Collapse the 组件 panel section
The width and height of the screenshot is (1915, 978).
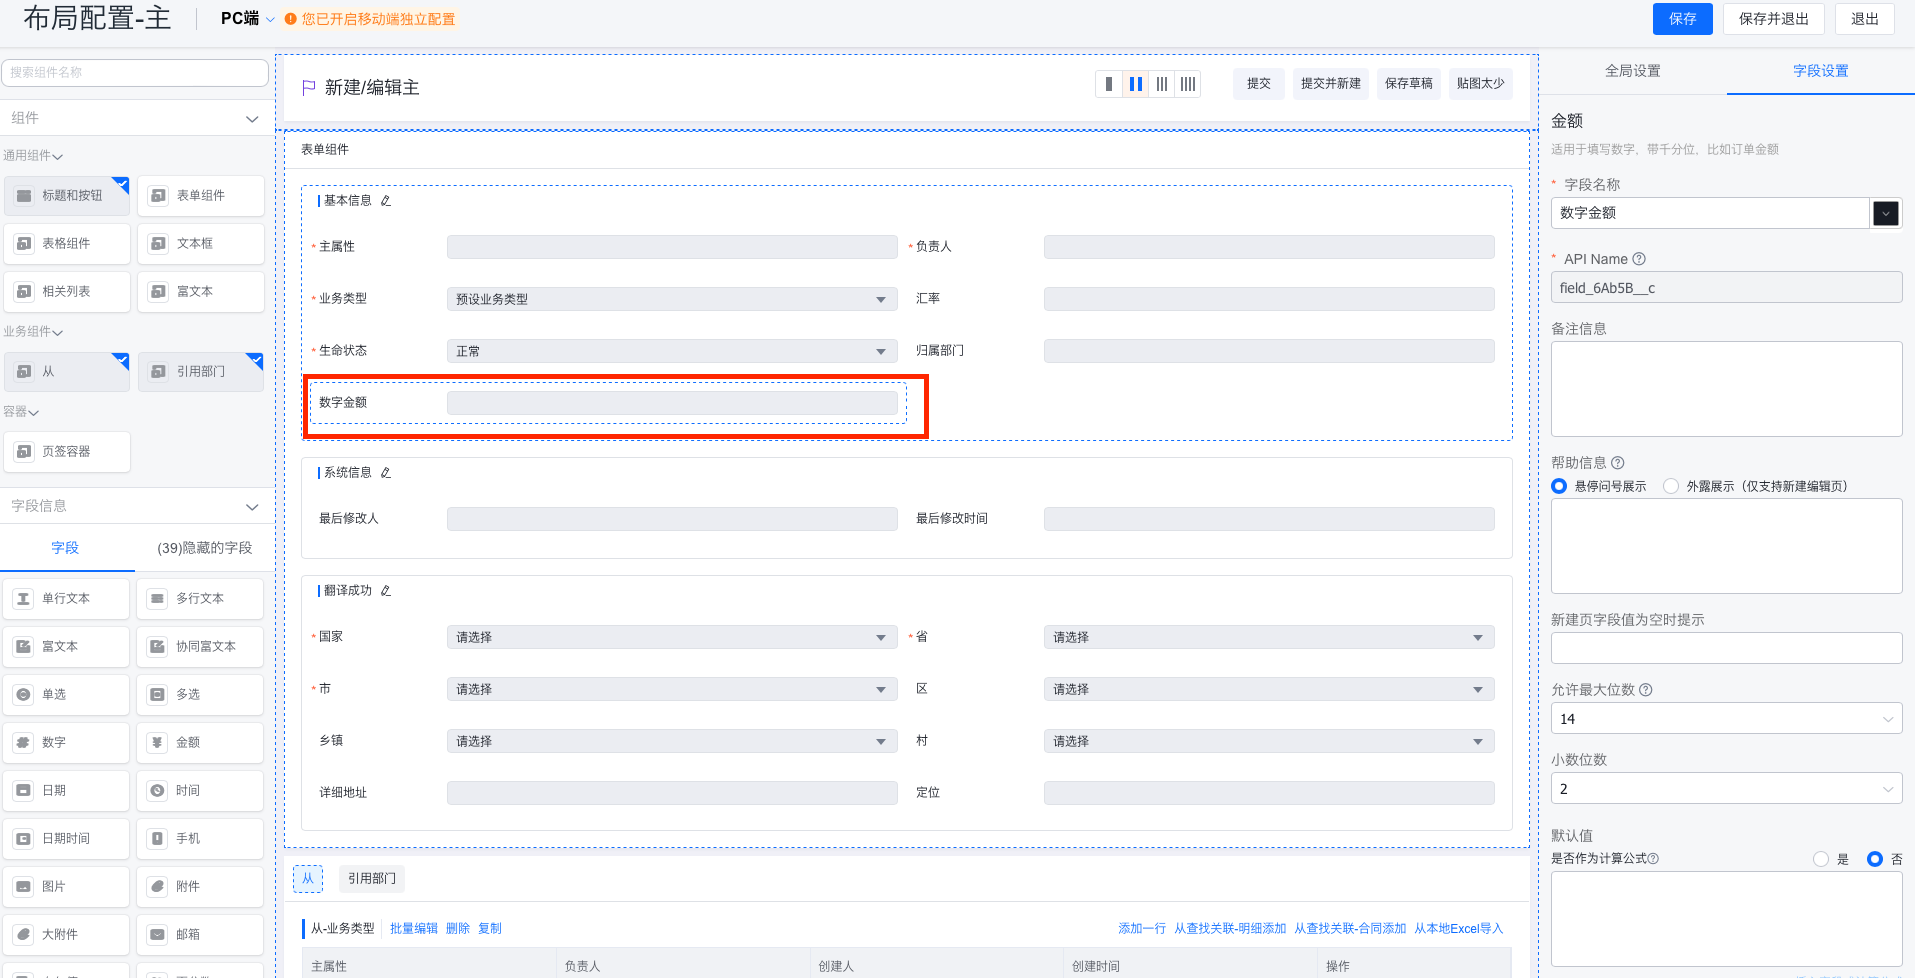(252, 119)
